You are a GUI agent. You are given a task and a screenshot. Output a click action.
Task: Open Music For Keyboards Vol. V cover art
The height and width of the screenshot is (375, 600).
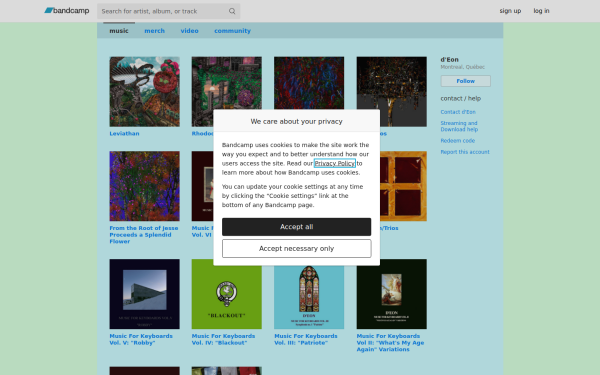[145, 294]
